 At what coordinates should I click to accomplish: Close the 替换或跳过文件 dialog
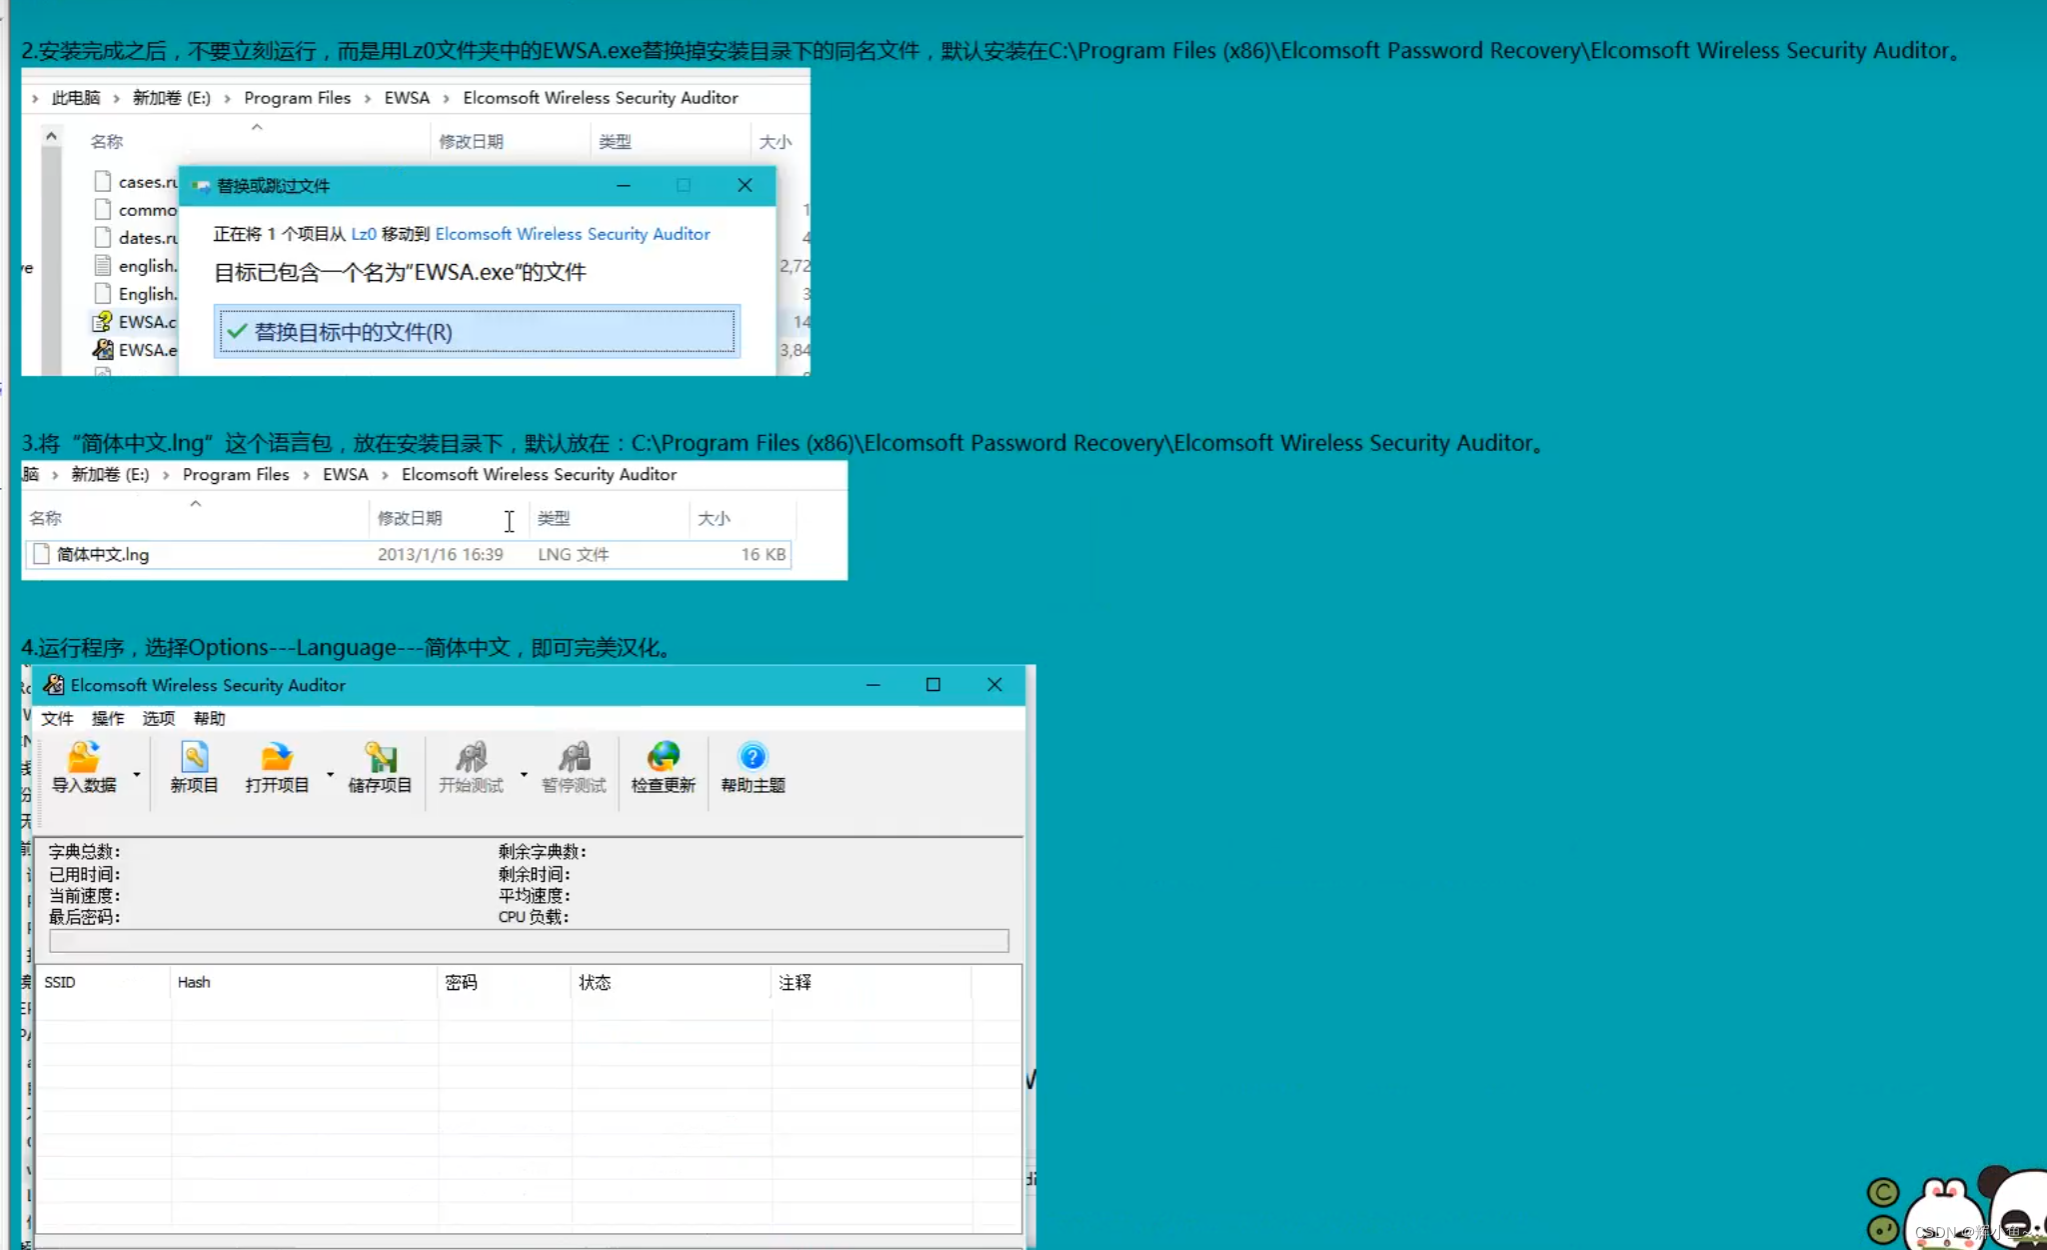[x=745, y=185]
